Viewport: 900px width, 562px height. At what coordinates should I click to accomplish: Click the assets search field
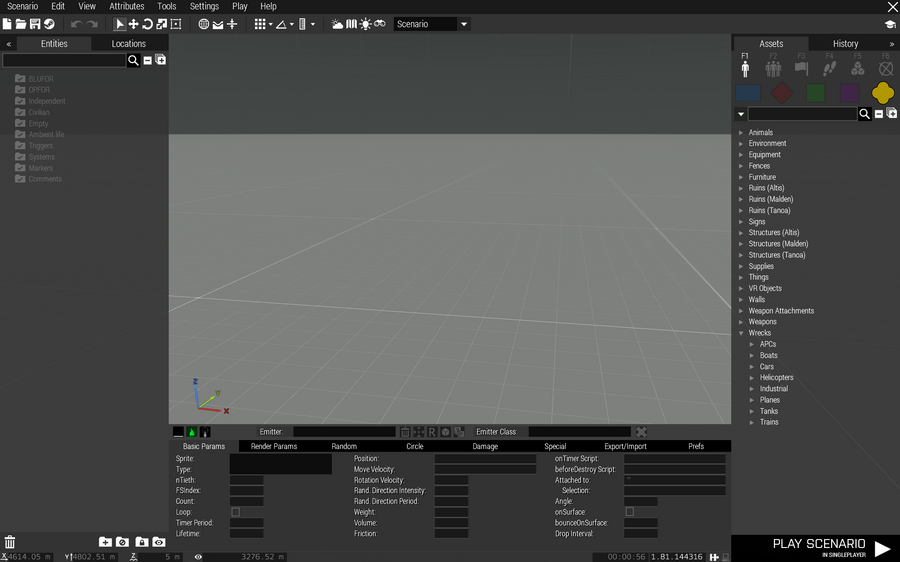802,114
